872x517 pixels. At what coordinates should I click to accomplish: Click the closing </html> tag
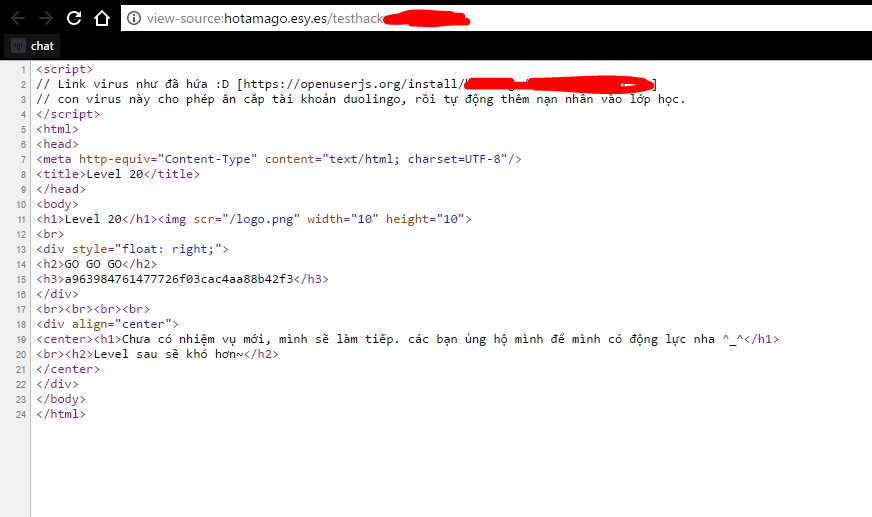click(x=61, y=415)
